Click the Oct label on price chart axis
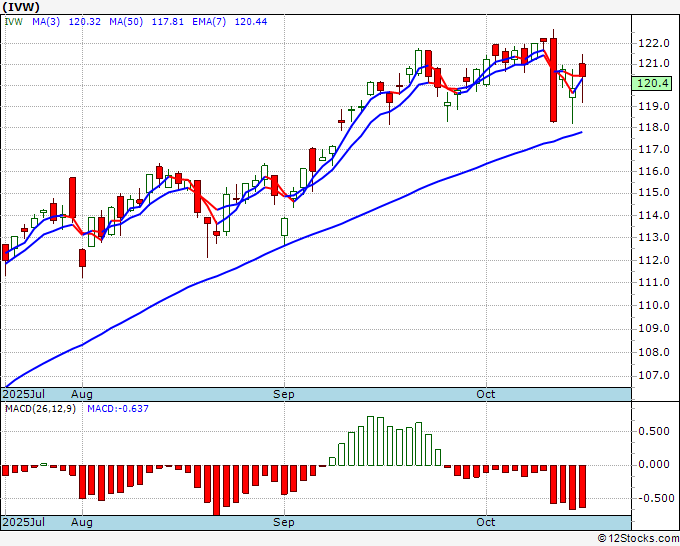The height and width of the screenshot is (546, 680). (x=486, y=394)
